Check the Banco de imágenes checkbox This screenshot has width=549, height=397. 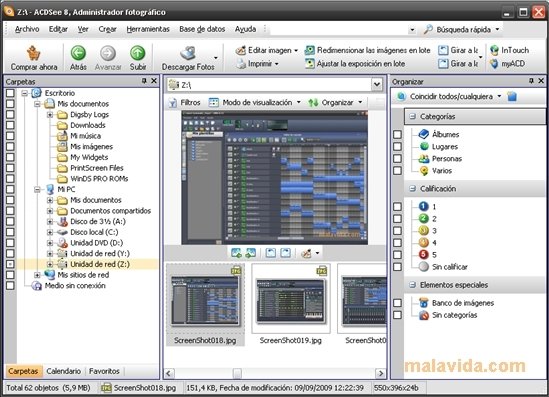(x=397, y=303)
